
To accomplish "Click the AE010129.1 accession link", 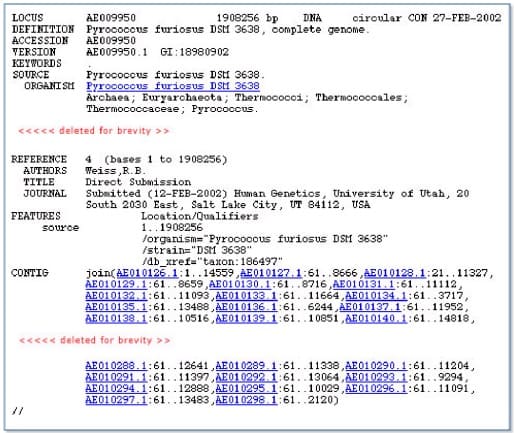I will click(x=116, y=284).
